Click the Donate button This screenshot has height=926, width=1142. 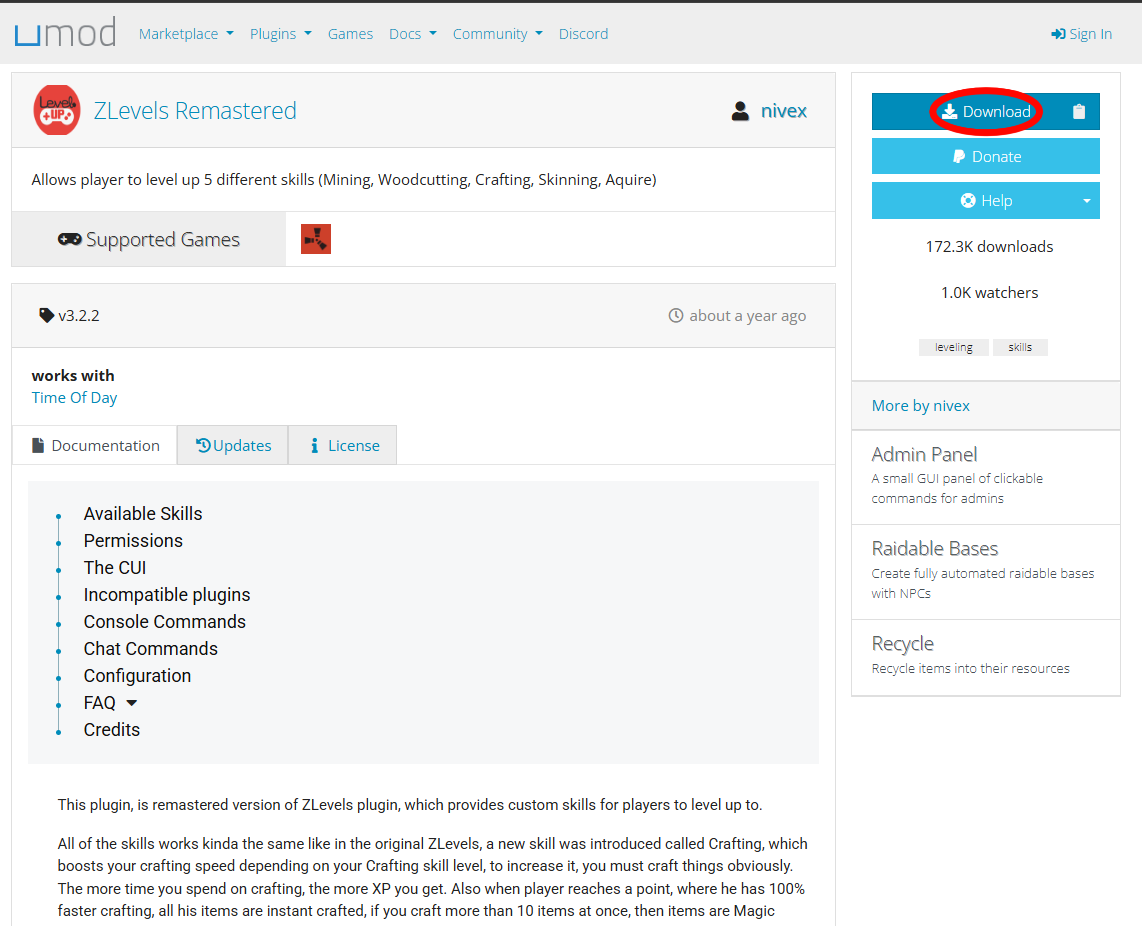[x=985, y=156]
